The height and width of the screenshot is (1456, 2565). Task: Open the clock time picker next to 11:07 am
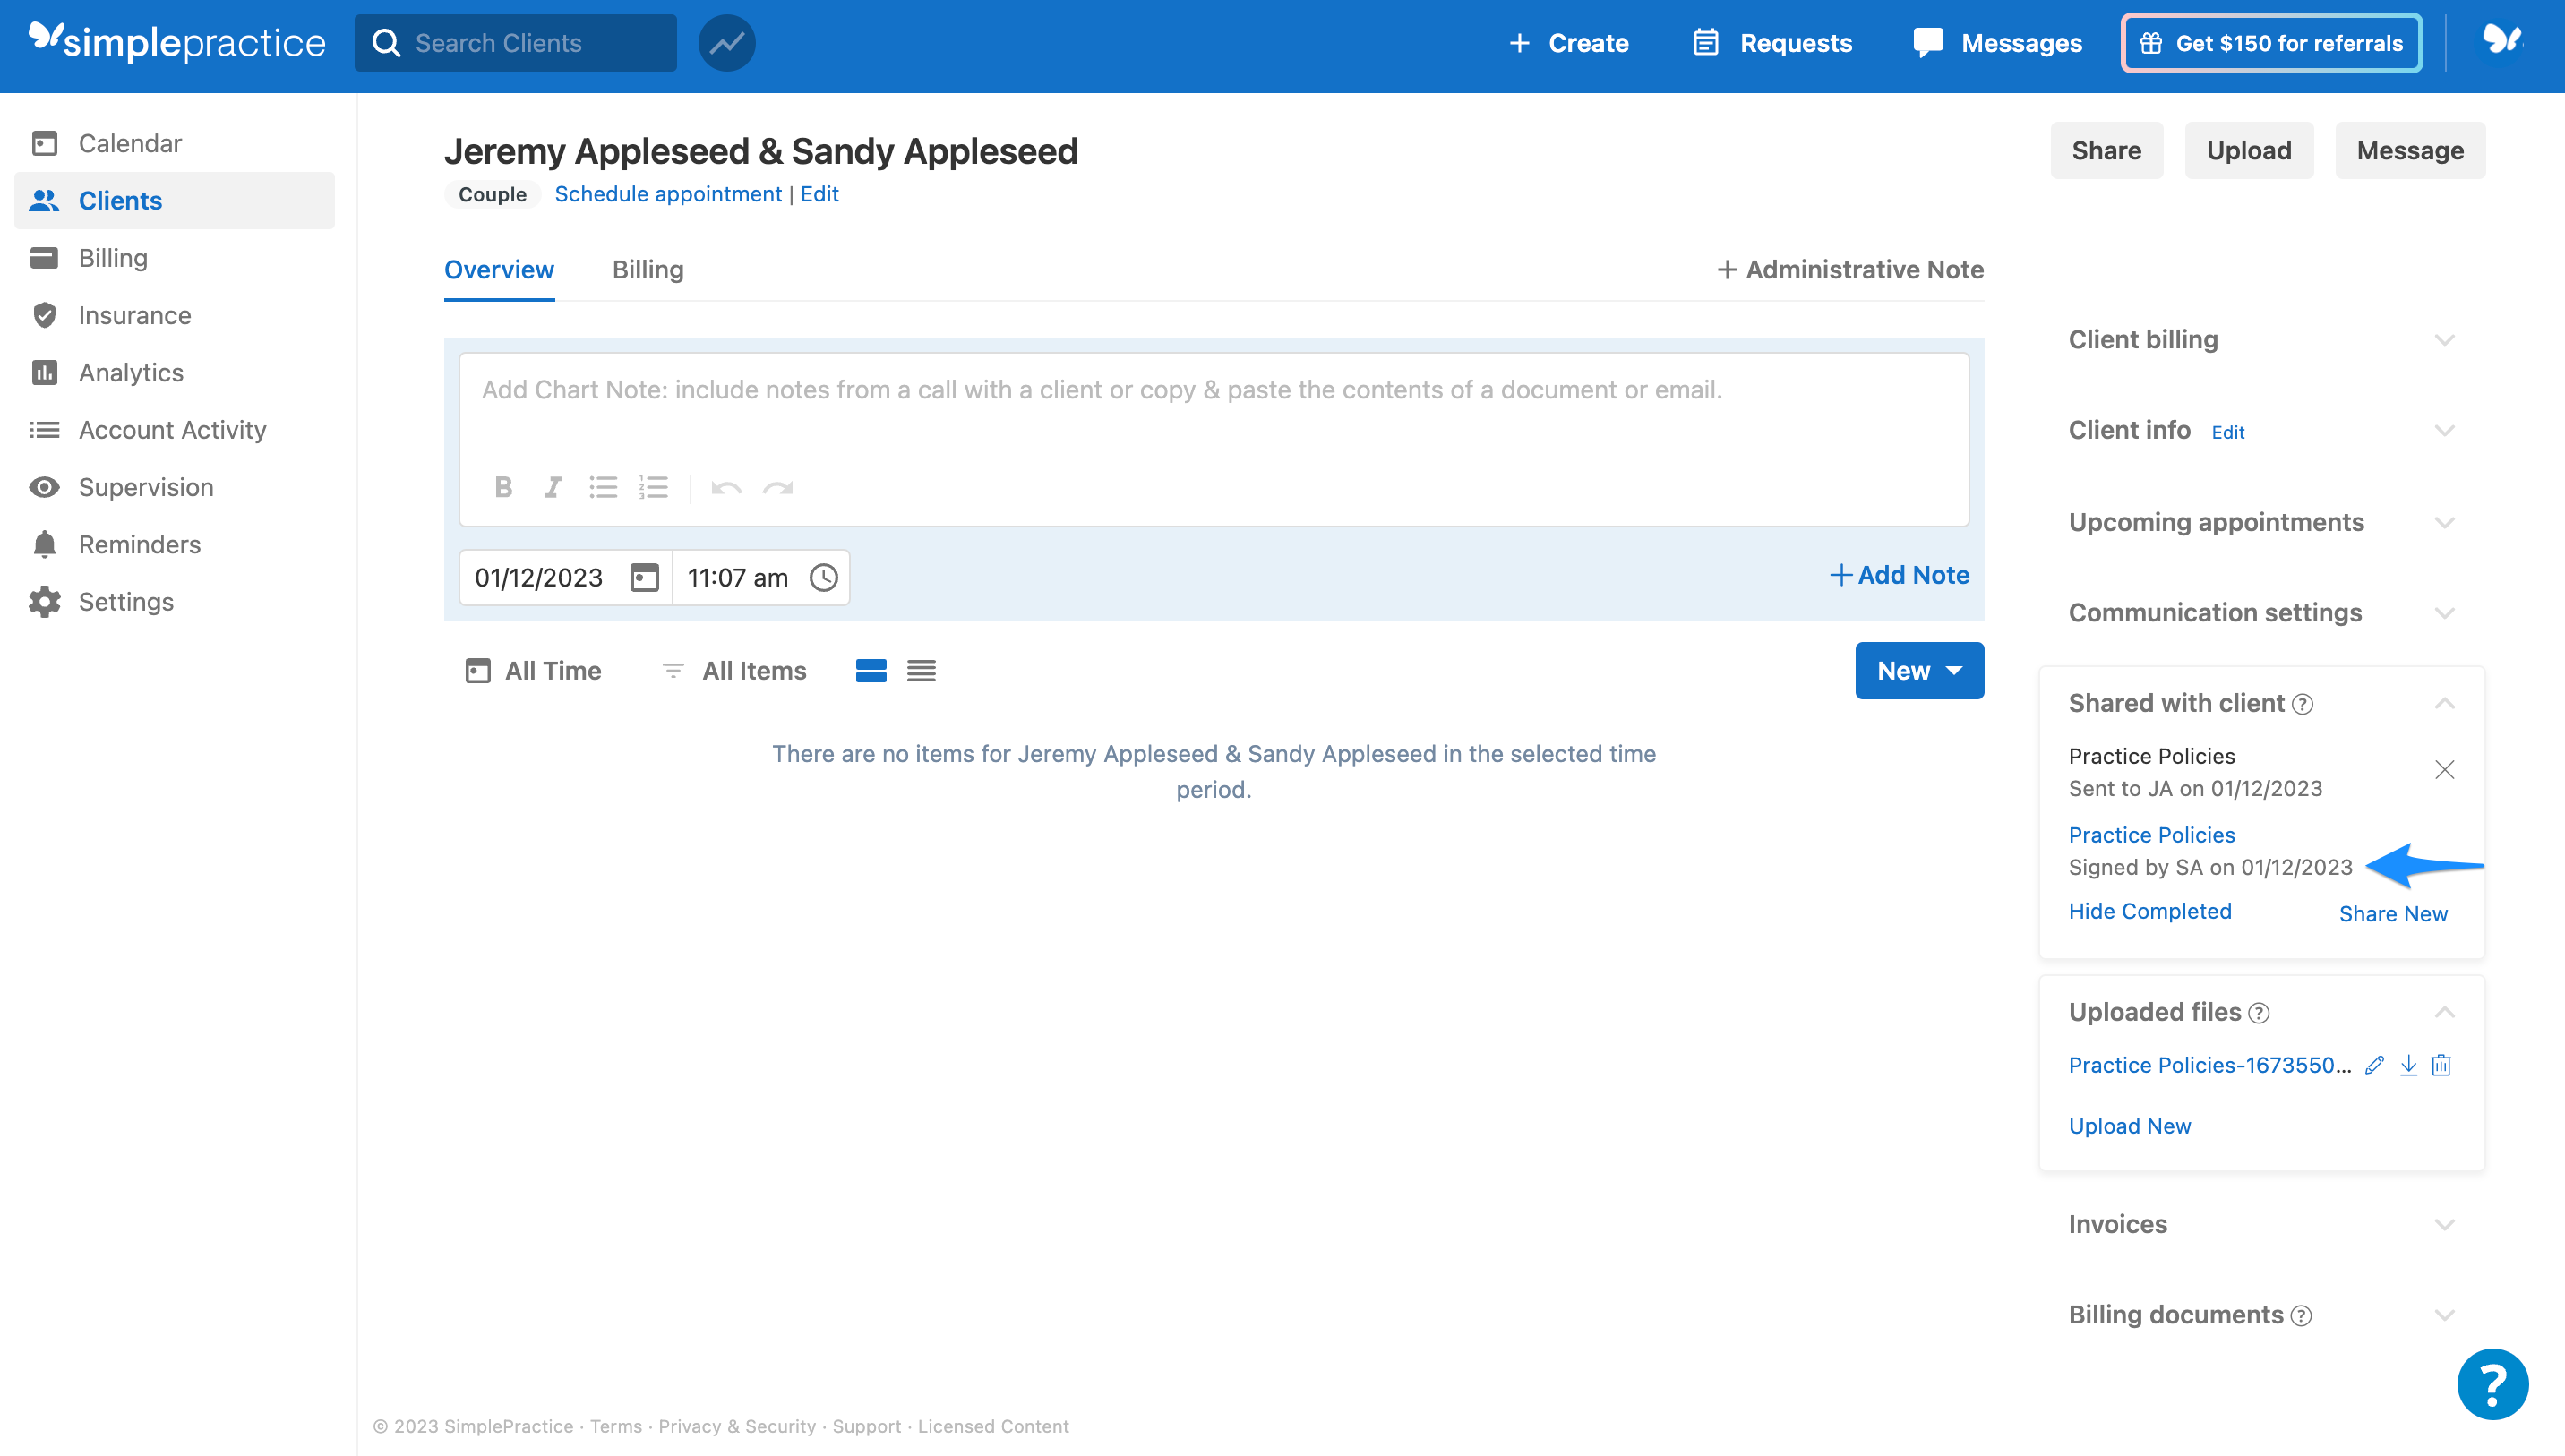[824, 577]
